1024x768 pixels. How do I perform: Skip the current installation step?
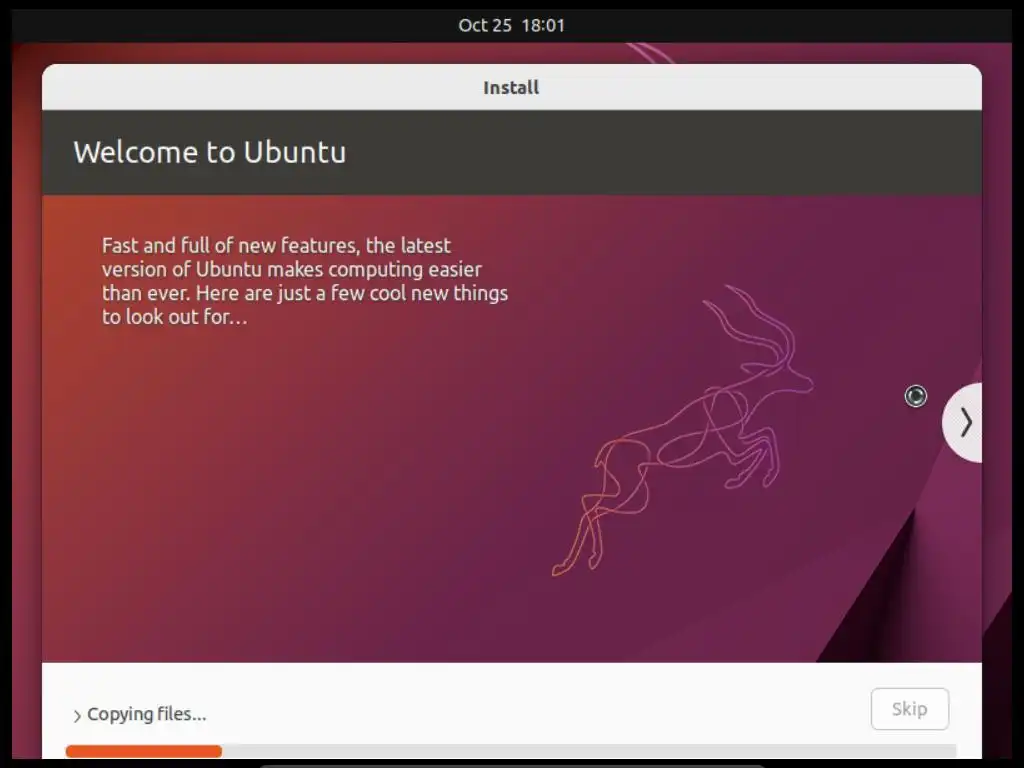tap(909, 709)
